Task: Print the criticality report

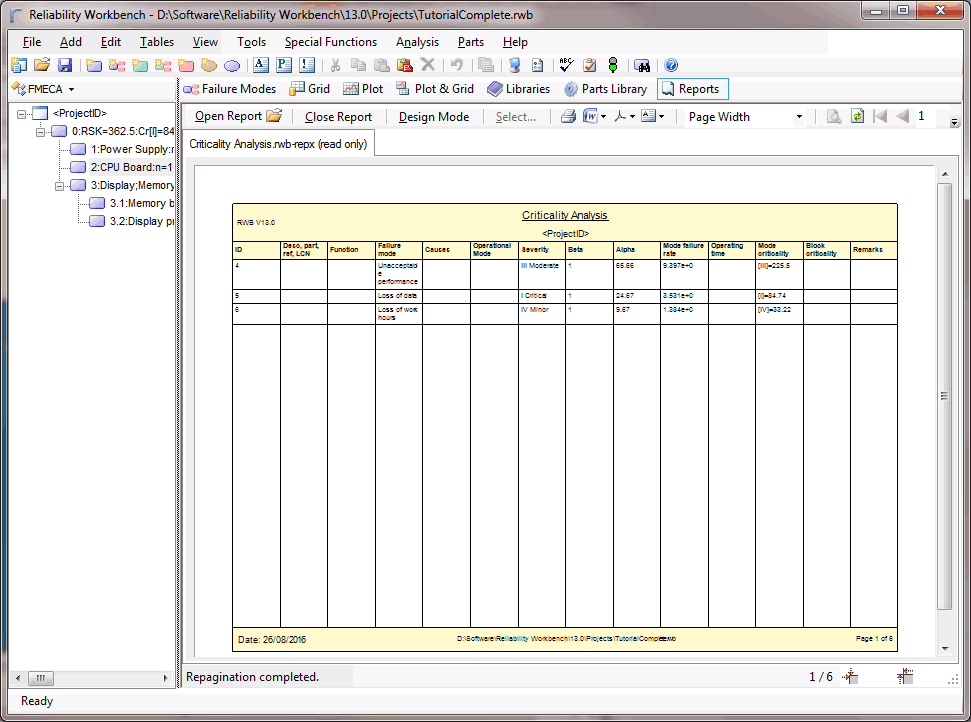Action: coord(568,116)
